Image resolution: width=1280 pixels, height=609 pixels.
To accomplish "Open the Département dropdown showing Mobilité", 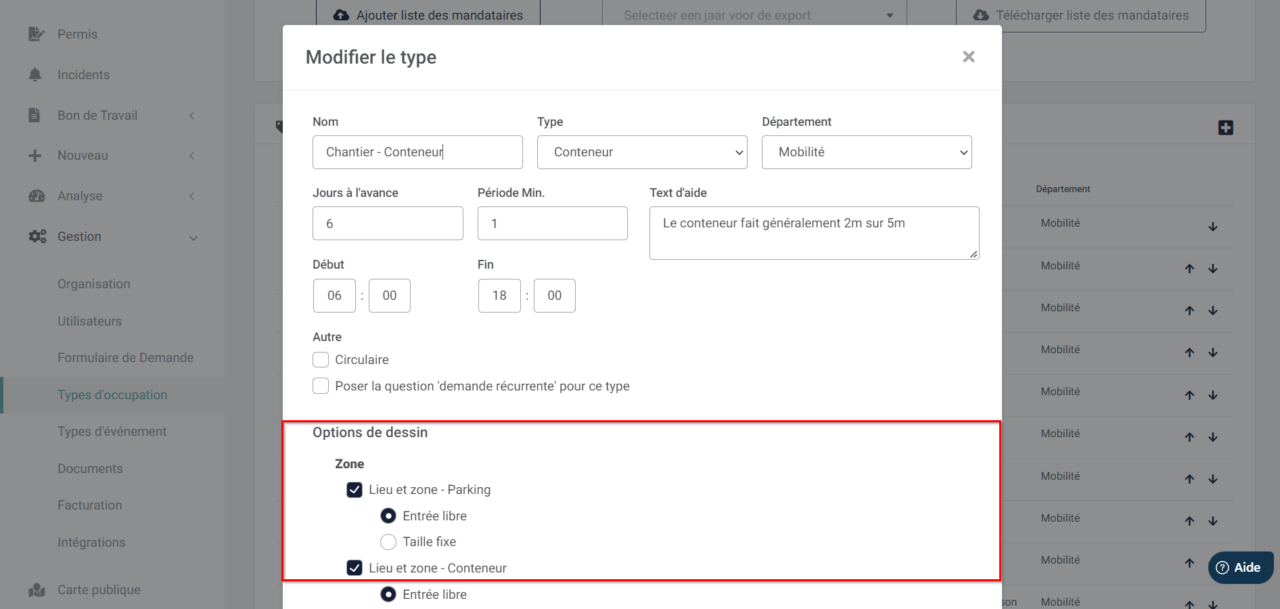I will [x=866, y=152].
